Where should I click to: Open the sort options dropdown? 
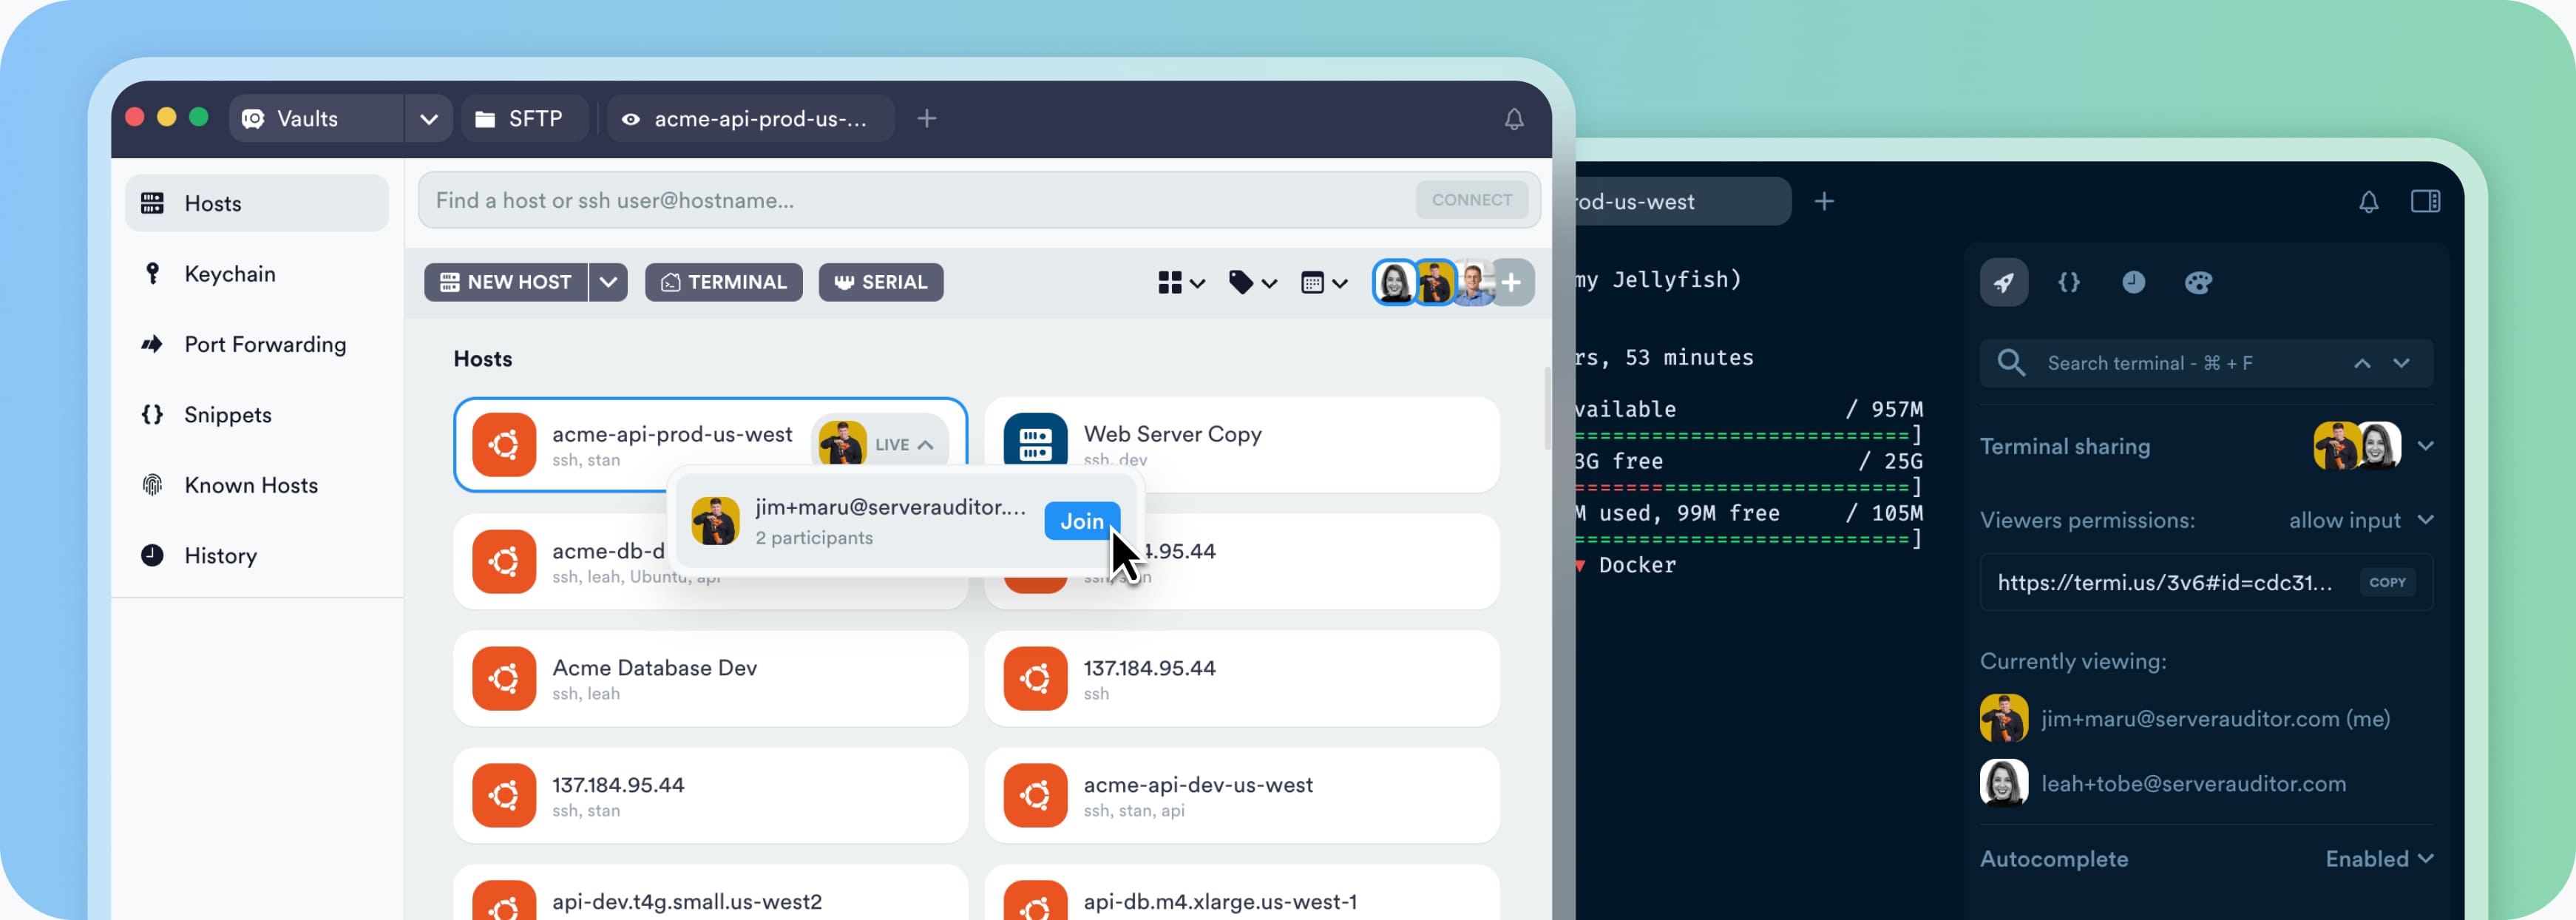click(x=1324, y=283)
